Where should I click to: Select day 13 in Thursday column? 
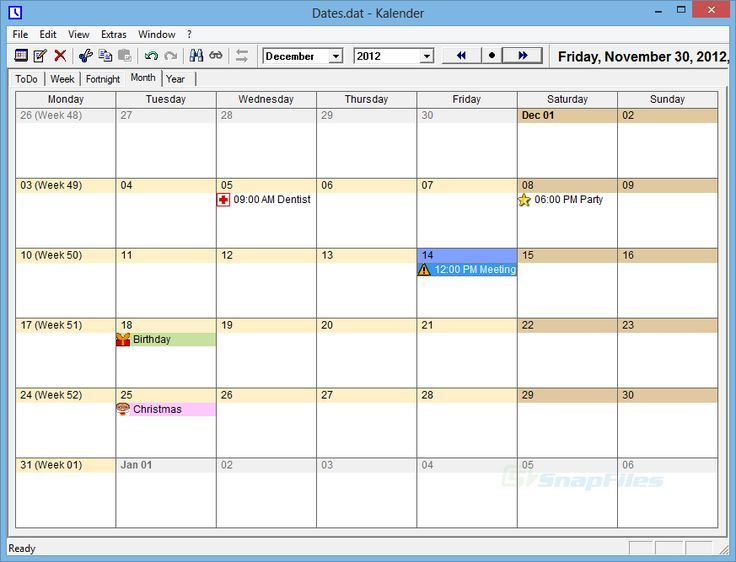pyautogui.click(x=367, y=255)
